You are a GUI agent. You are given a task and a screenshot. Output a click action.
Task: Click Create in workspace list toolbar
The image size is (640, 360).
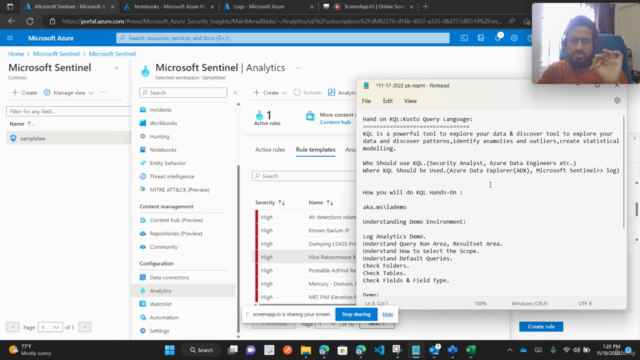pyautogui.click(x=24, y=93)
